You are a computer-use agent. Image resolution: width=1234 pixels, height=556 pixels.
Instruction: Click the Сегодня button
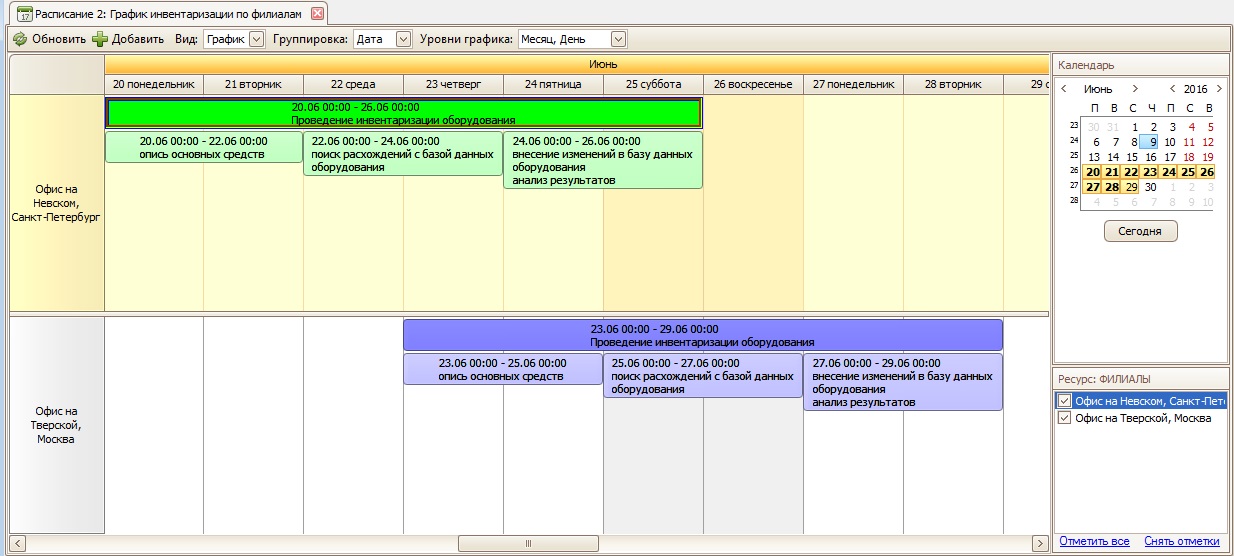pyautogui.click(x=1141, y=231)
